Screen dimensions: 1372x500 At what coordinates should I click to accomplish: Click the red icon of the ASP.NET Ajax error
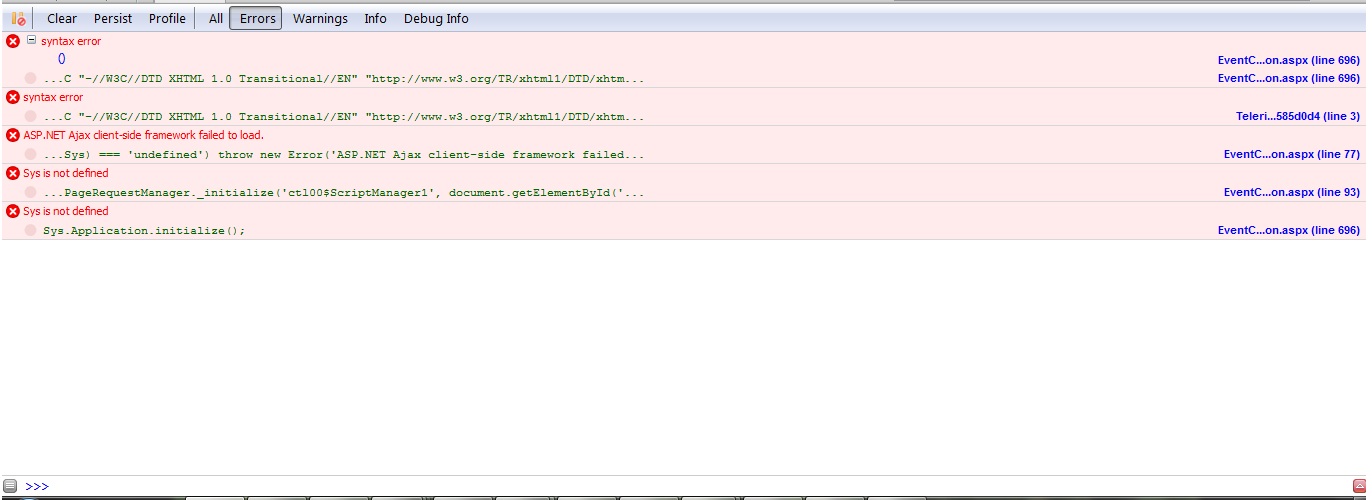pyautogui.click(x=13, y=135)
